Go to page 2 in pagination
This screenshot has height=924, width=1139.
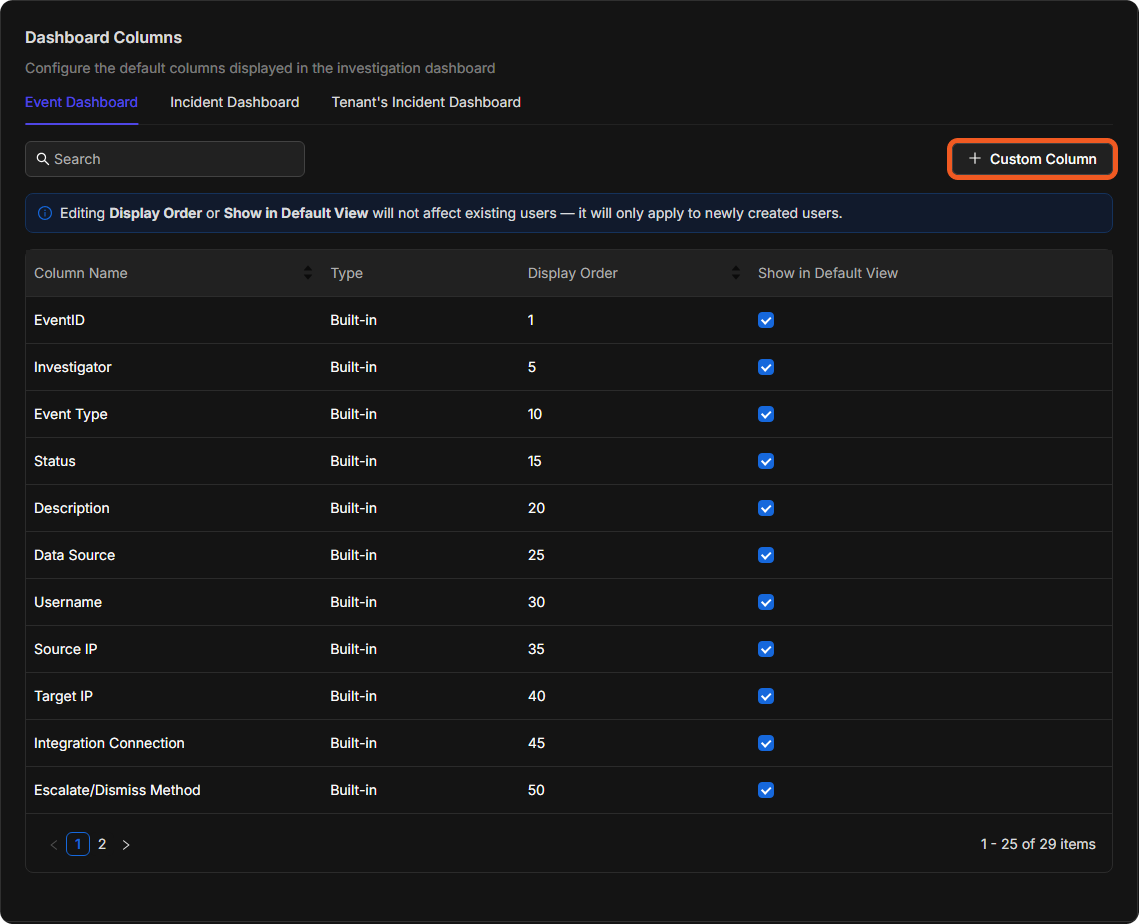coord(102,844)
